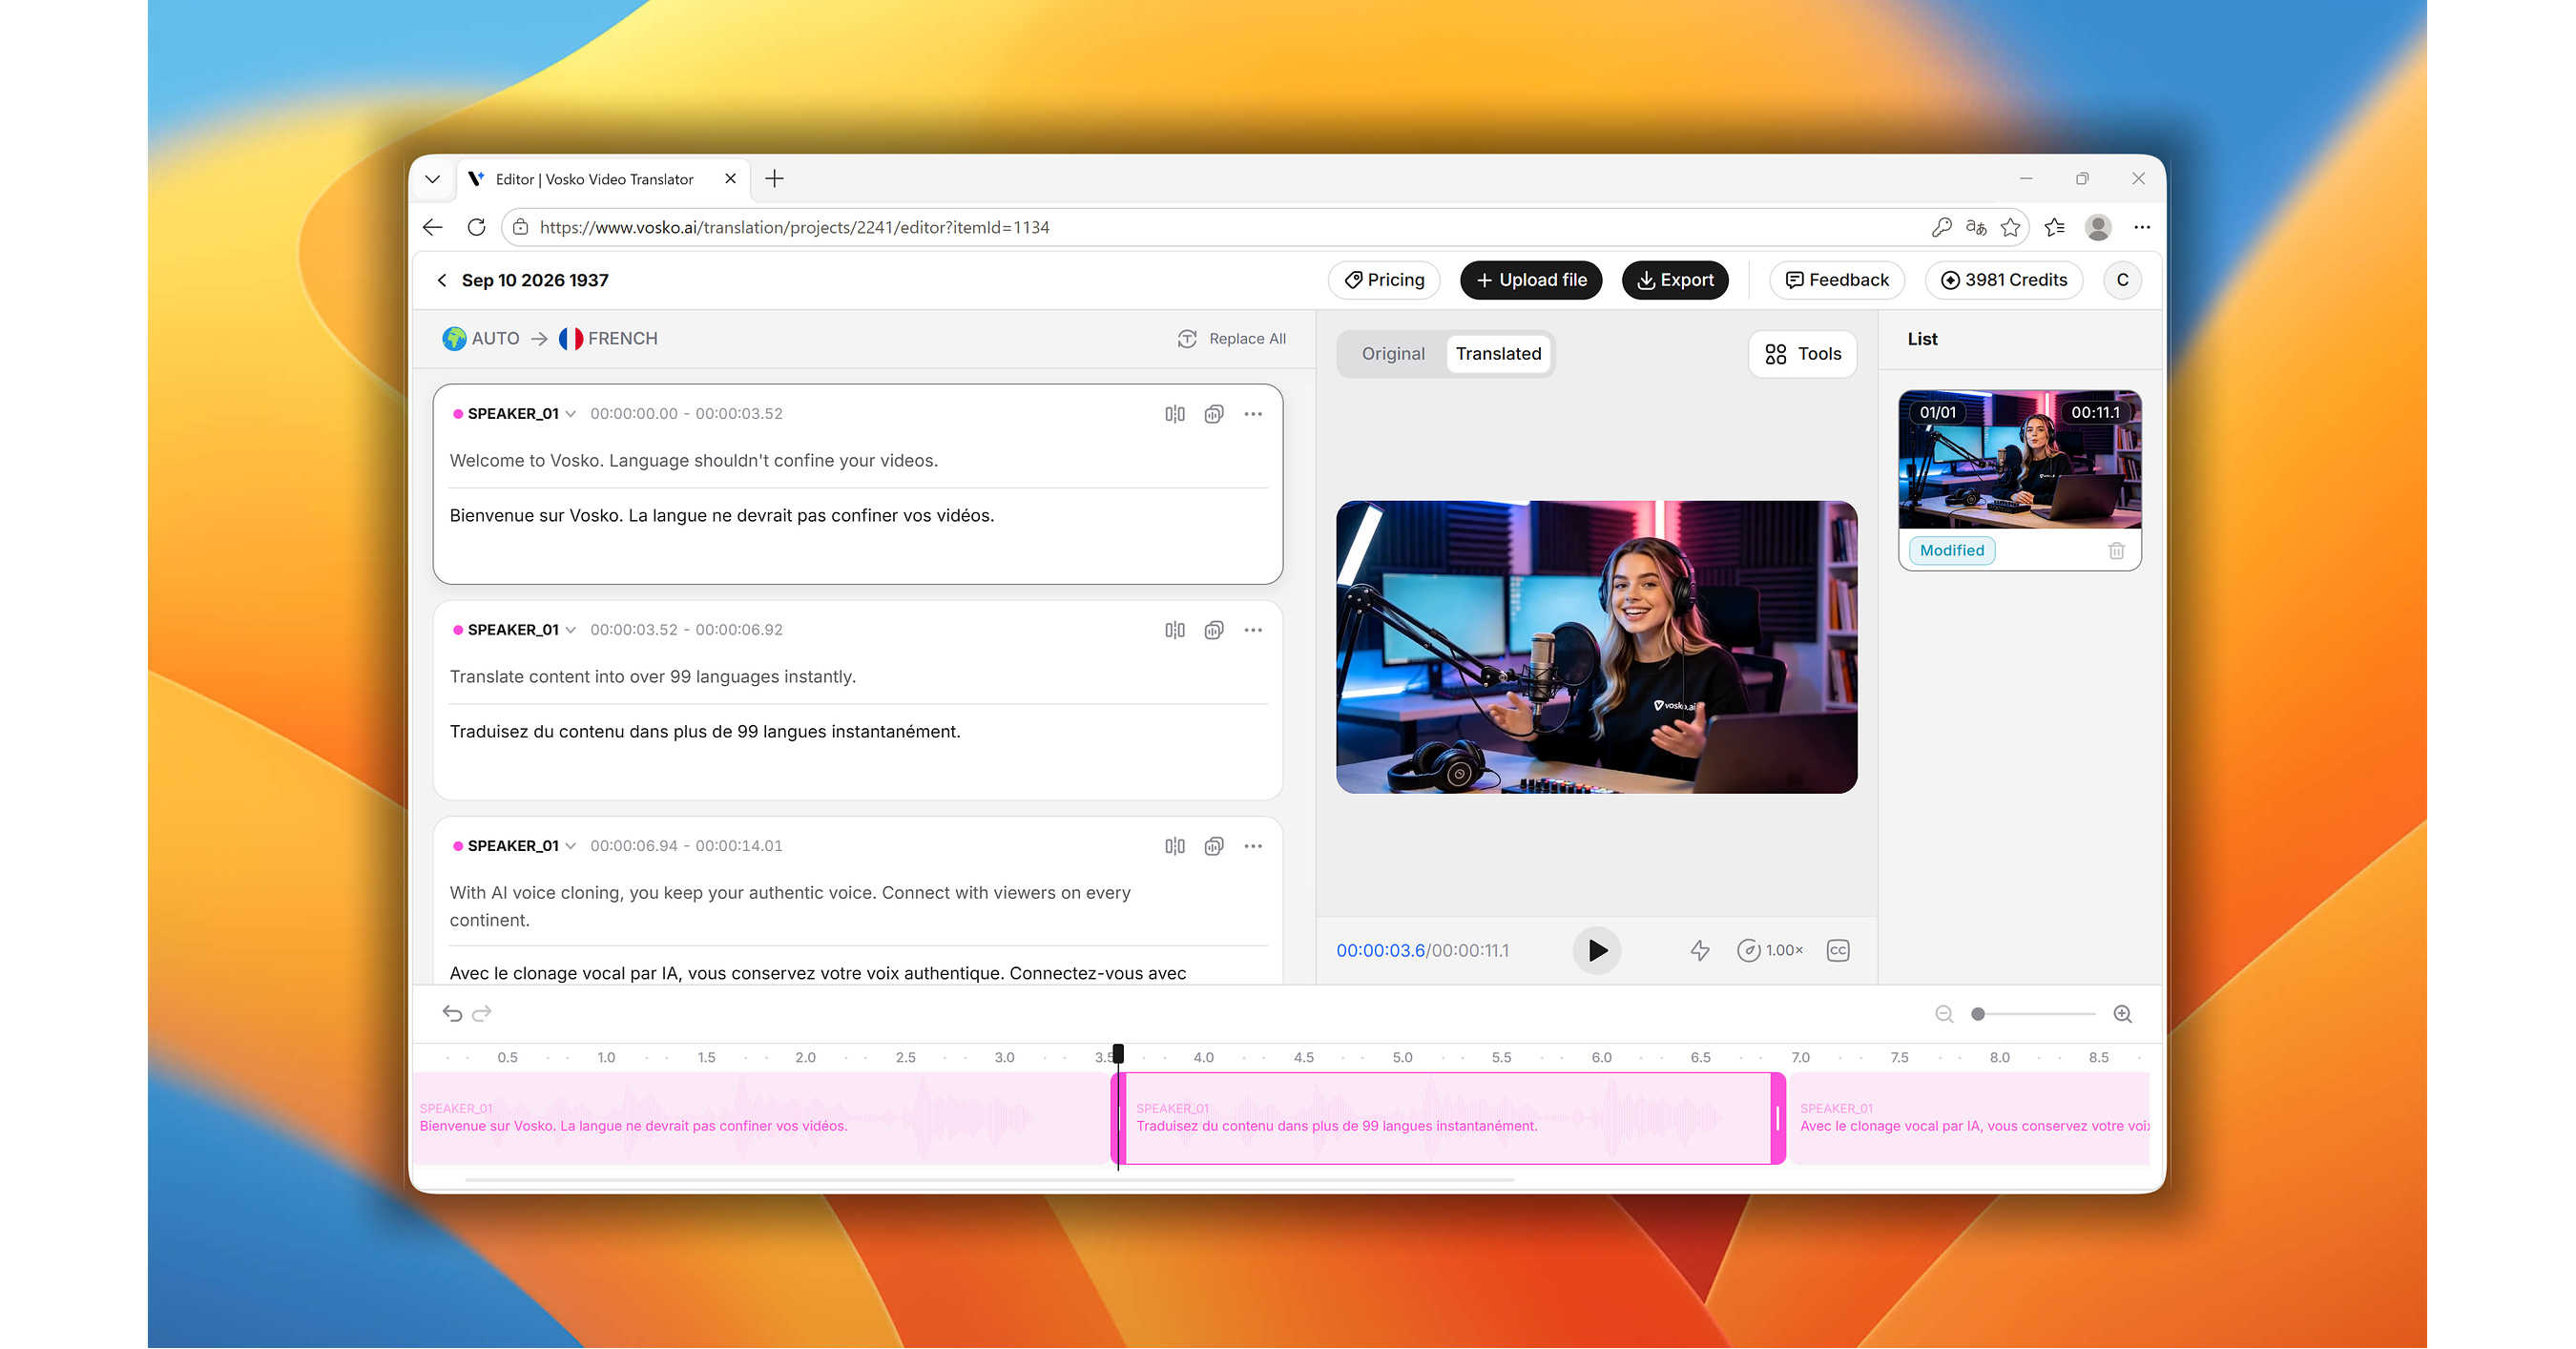Select the Editor | Vosko Video Translator browser tab

click(594, 180)
